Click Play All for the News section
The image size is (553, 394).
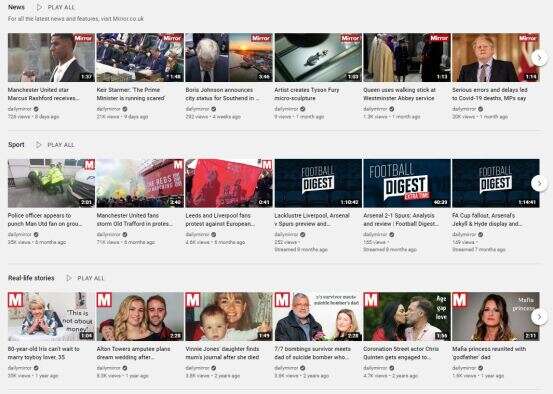coord(55,7)
